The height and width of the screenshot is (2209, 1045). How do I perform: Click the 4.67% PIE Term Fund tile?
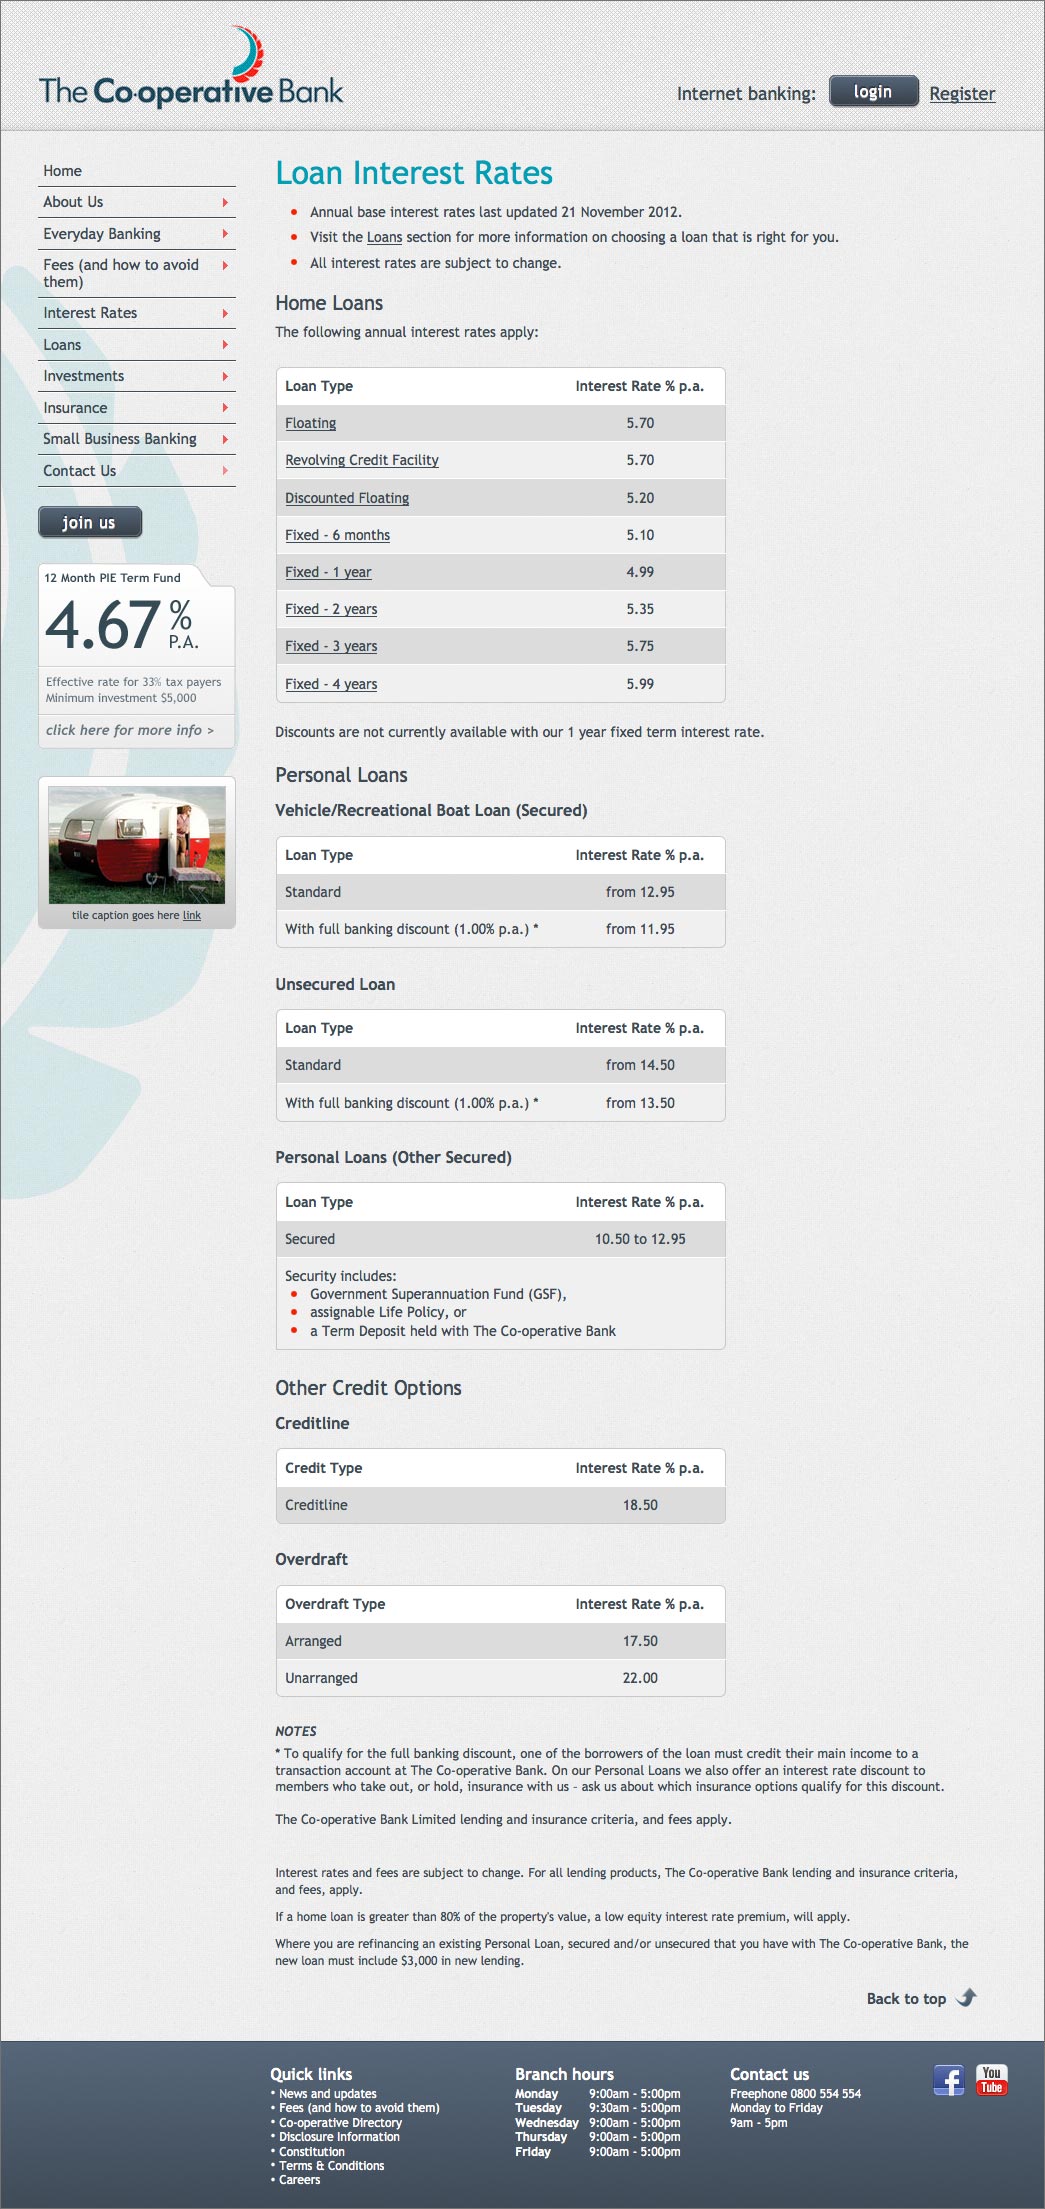tap(137, 655)
